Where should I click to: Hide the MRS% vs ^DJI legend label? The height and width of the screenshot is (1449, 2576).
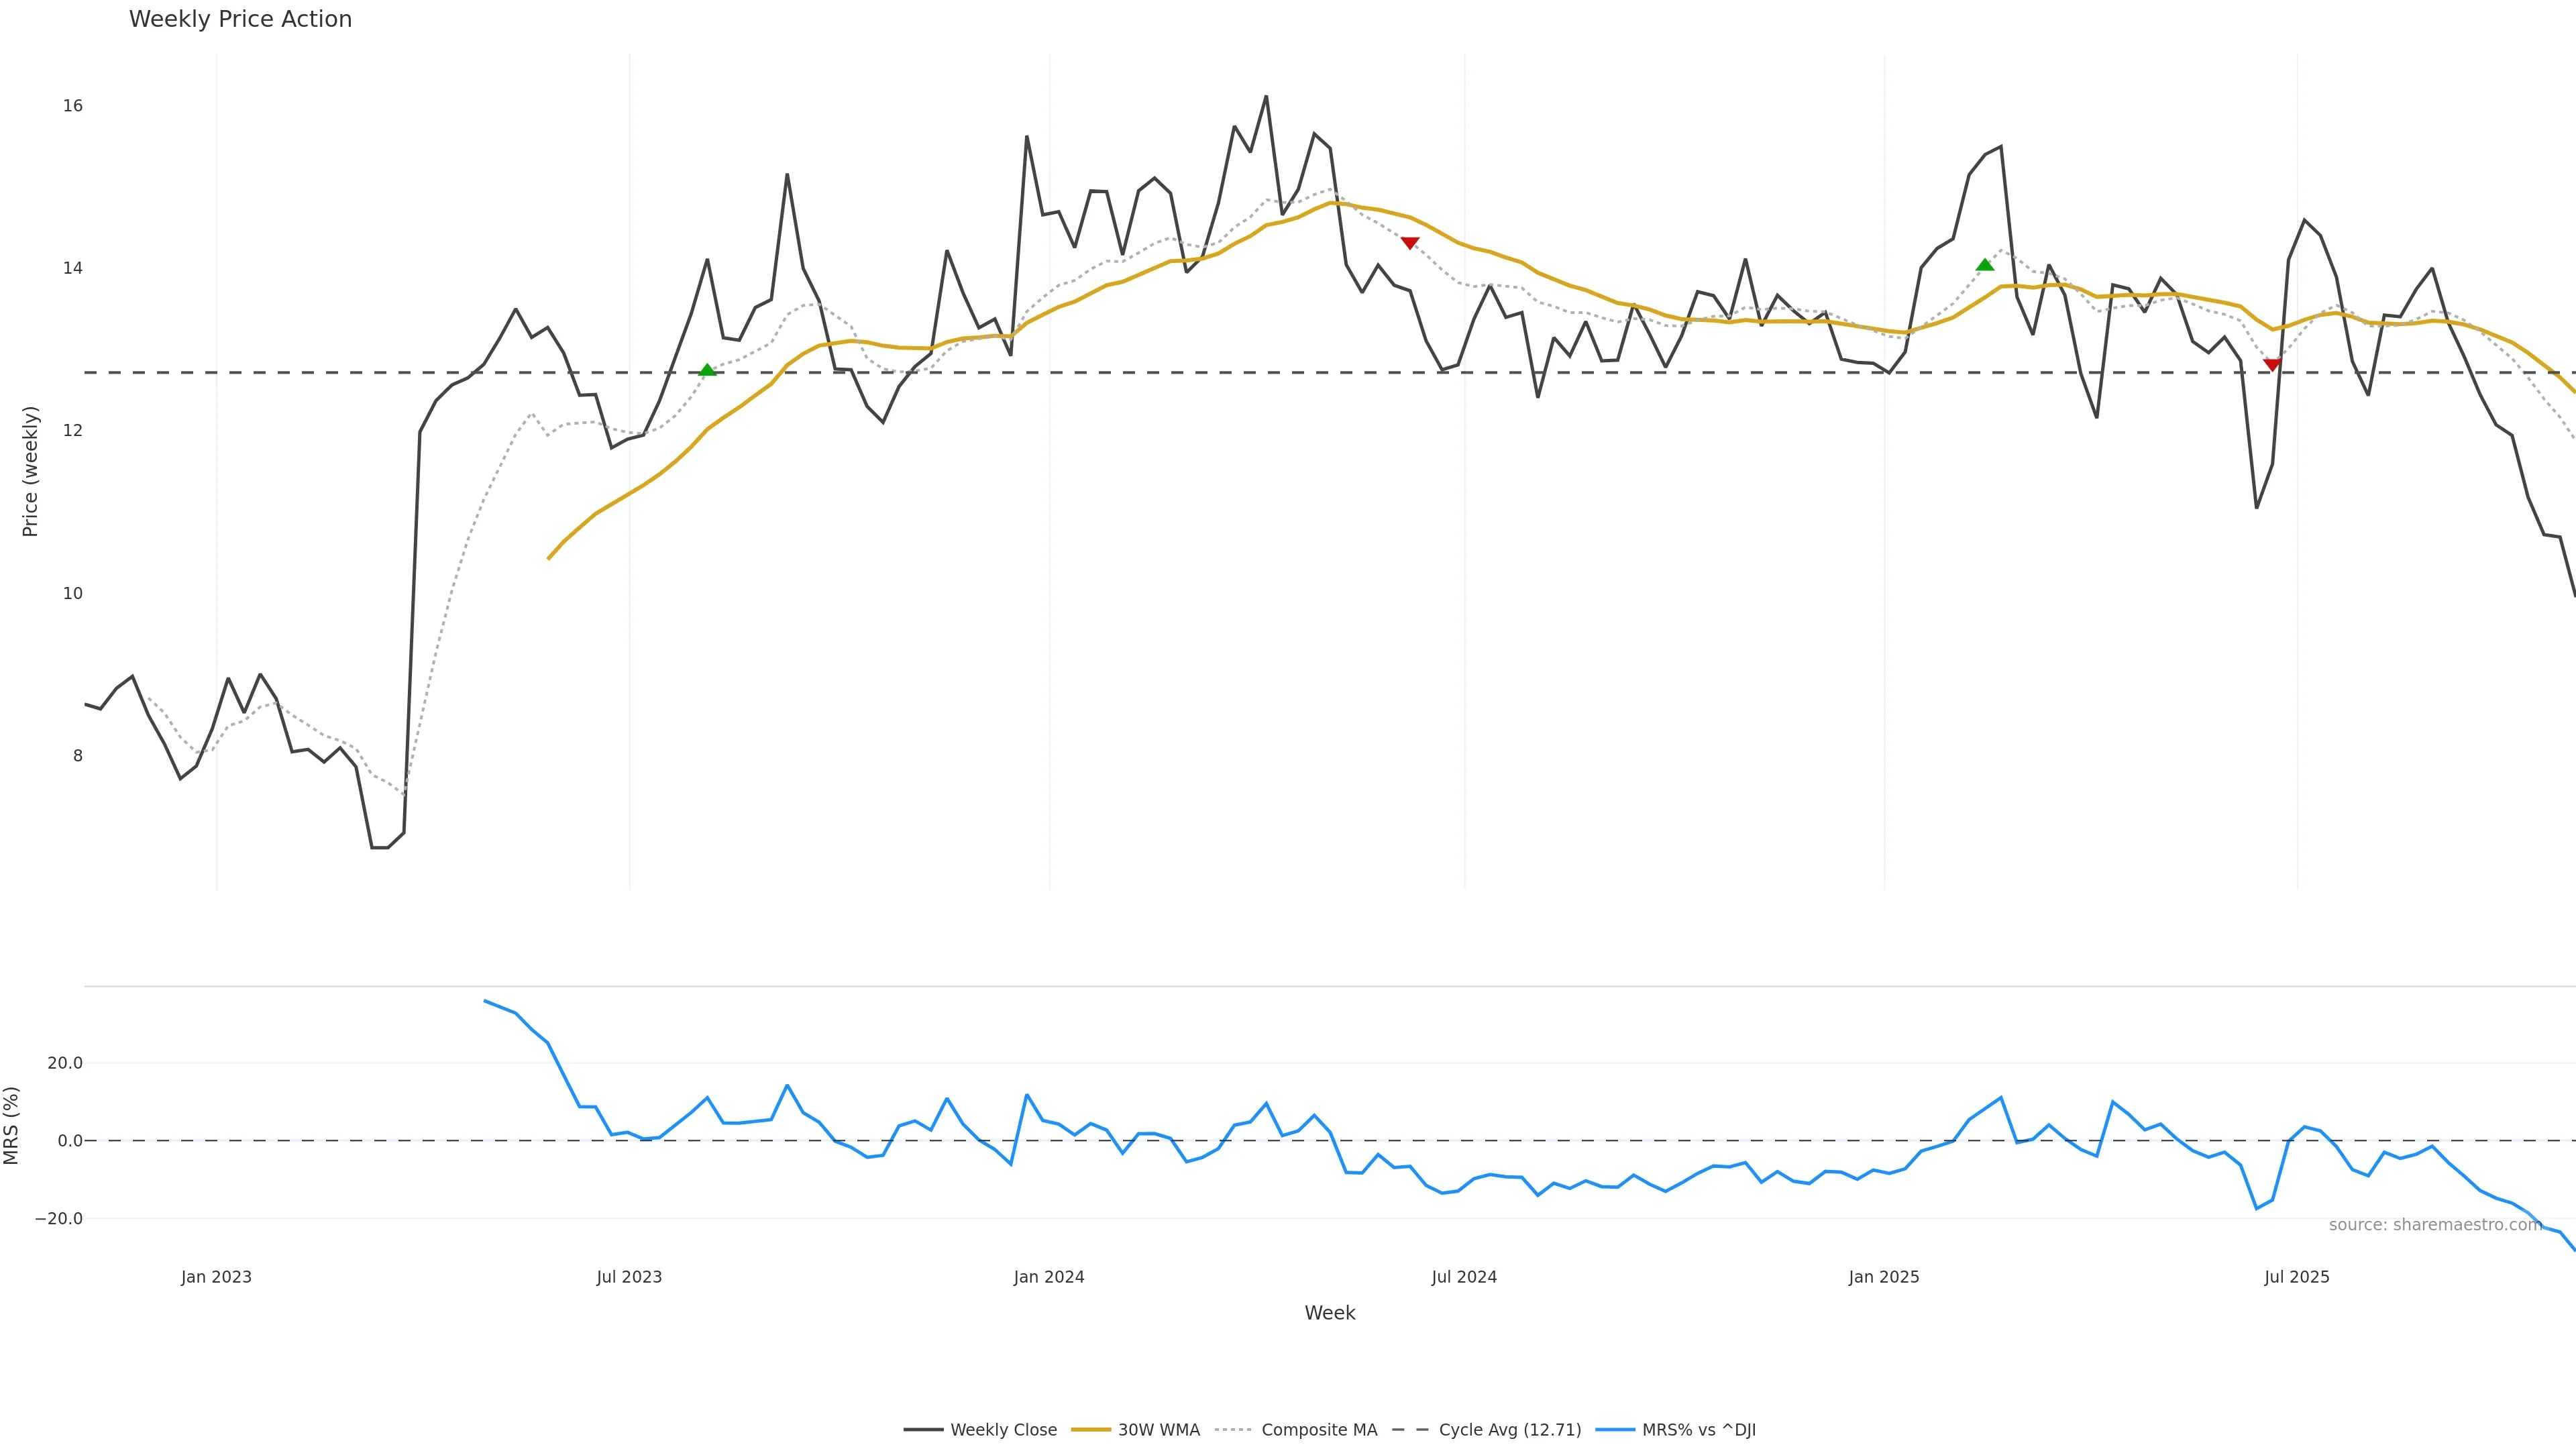click(1698, 1430)
